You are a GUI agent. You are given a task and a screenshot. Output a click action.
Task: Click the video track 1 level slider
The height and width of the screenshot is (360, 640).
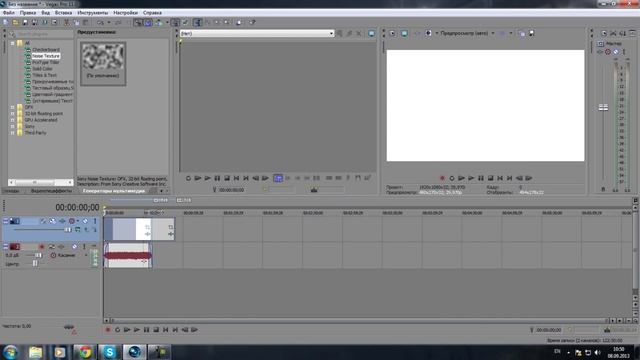[x=68, y=230]
